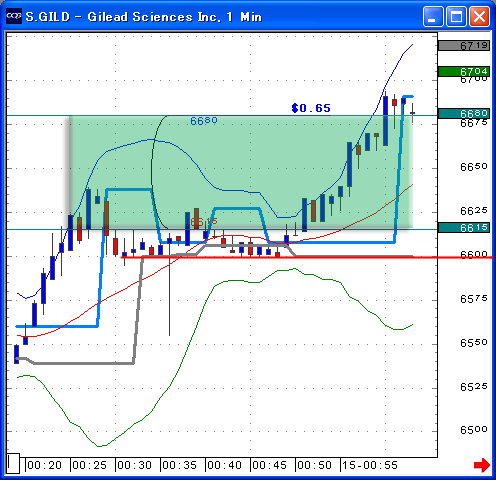The image size is (496, 480).
Task: Click the 00:30 time label
Action: coord(135,465)
